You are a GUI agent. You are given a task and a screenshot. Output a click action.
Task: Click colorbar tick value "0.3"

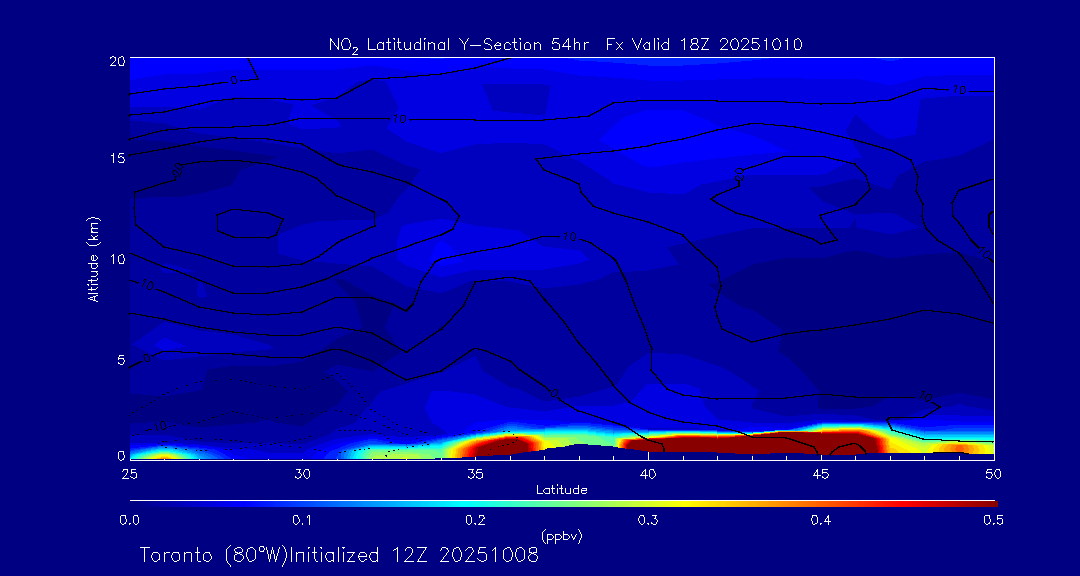tap(648, 521)
